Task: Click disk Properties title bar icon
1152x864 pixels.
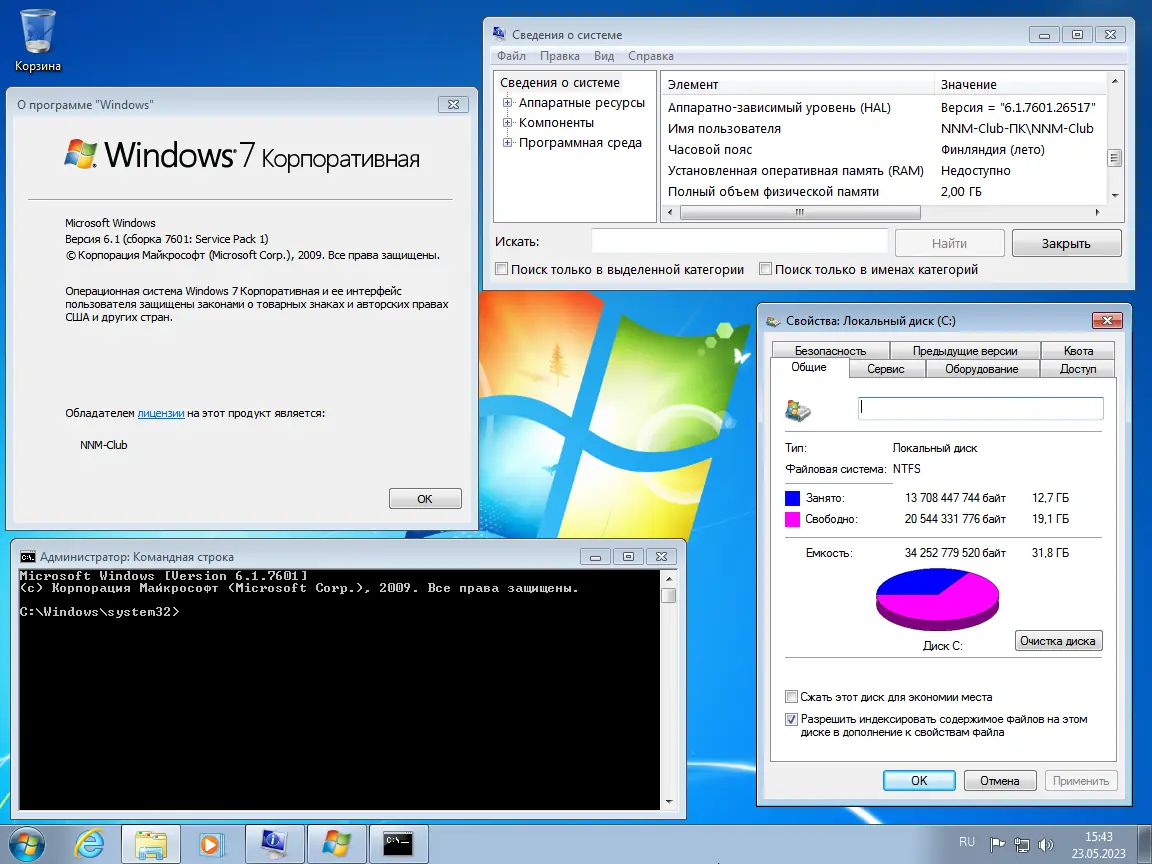Action: 773,320
